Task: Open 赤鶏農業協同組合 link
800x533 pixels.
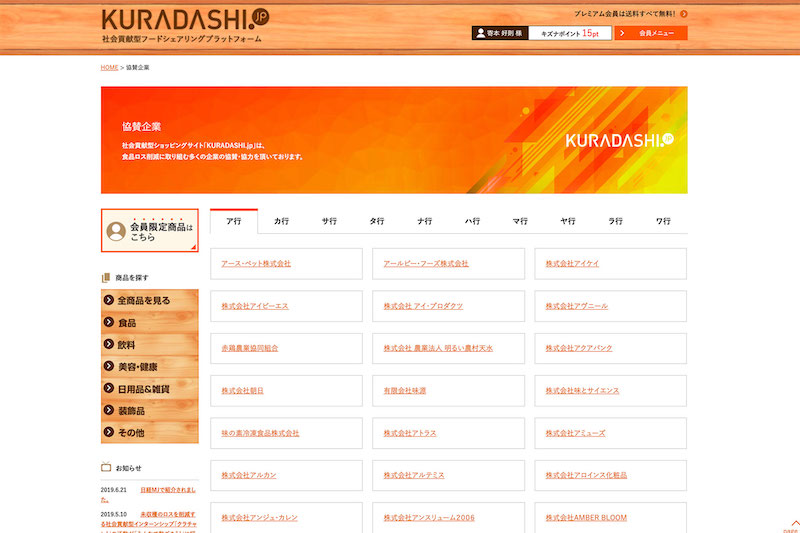Action: point(249,348)
